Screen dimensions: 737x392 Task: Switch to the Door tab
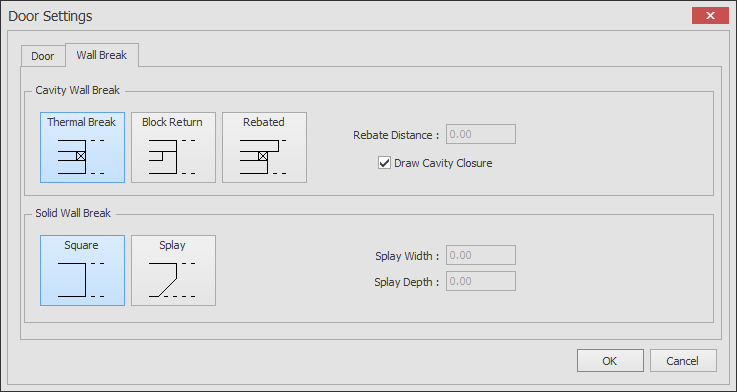click(x=43, y=56)
